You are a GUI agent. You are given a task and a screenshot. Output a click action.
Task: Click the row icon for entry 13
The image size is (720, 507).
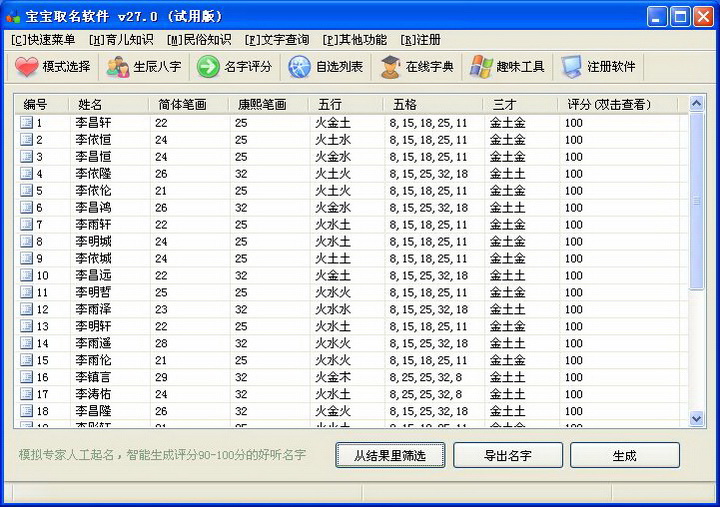click(x=27, y=327)
